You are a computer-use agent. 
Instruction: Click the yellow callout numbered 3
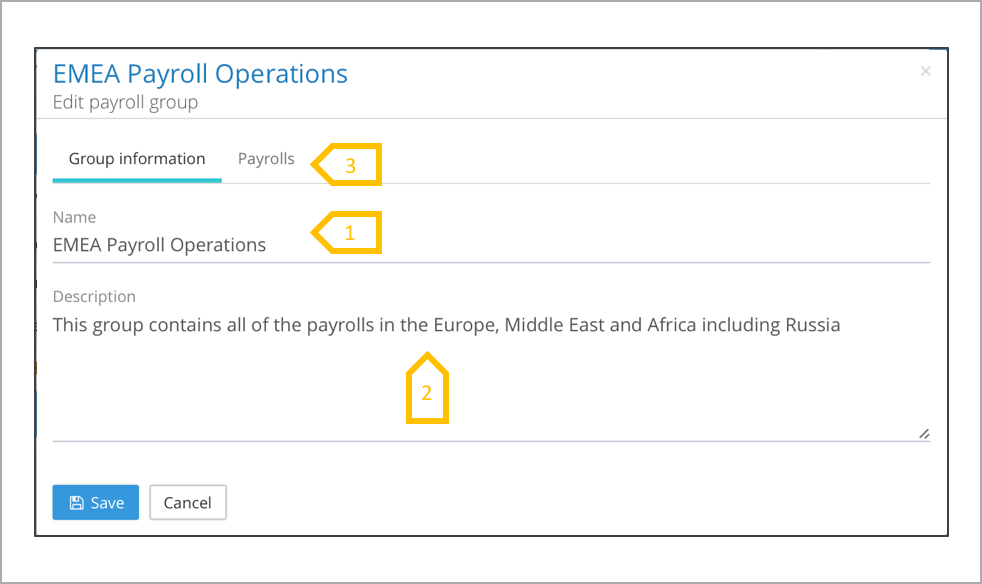click(x=349, y=166)
